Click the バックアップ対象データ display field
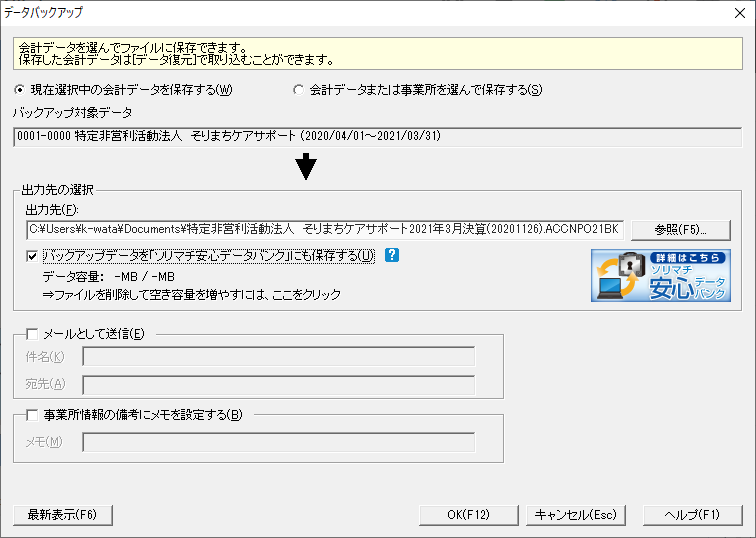756x538 pixels. [x=370, y=136]
